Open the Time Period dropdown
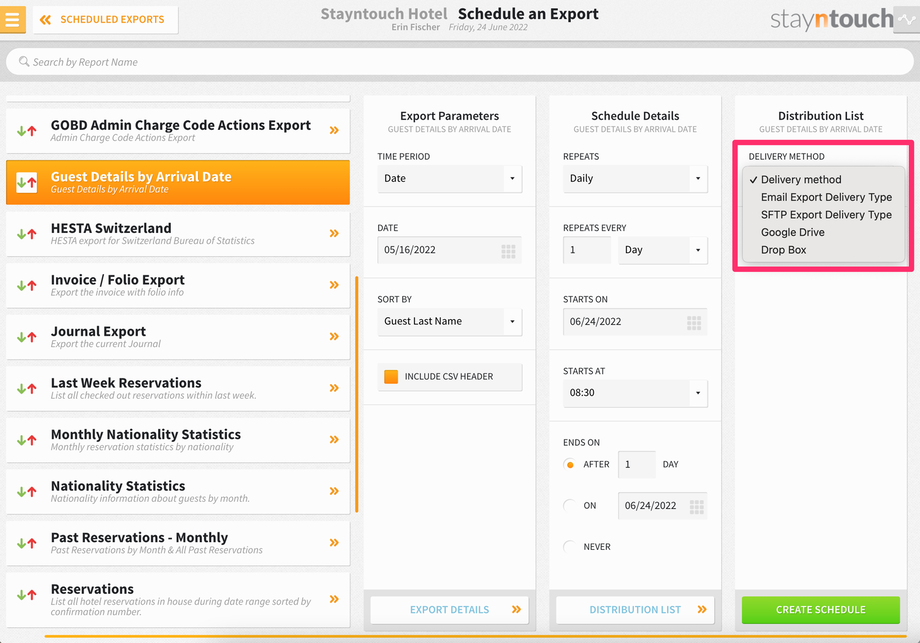 pos(449,178)
